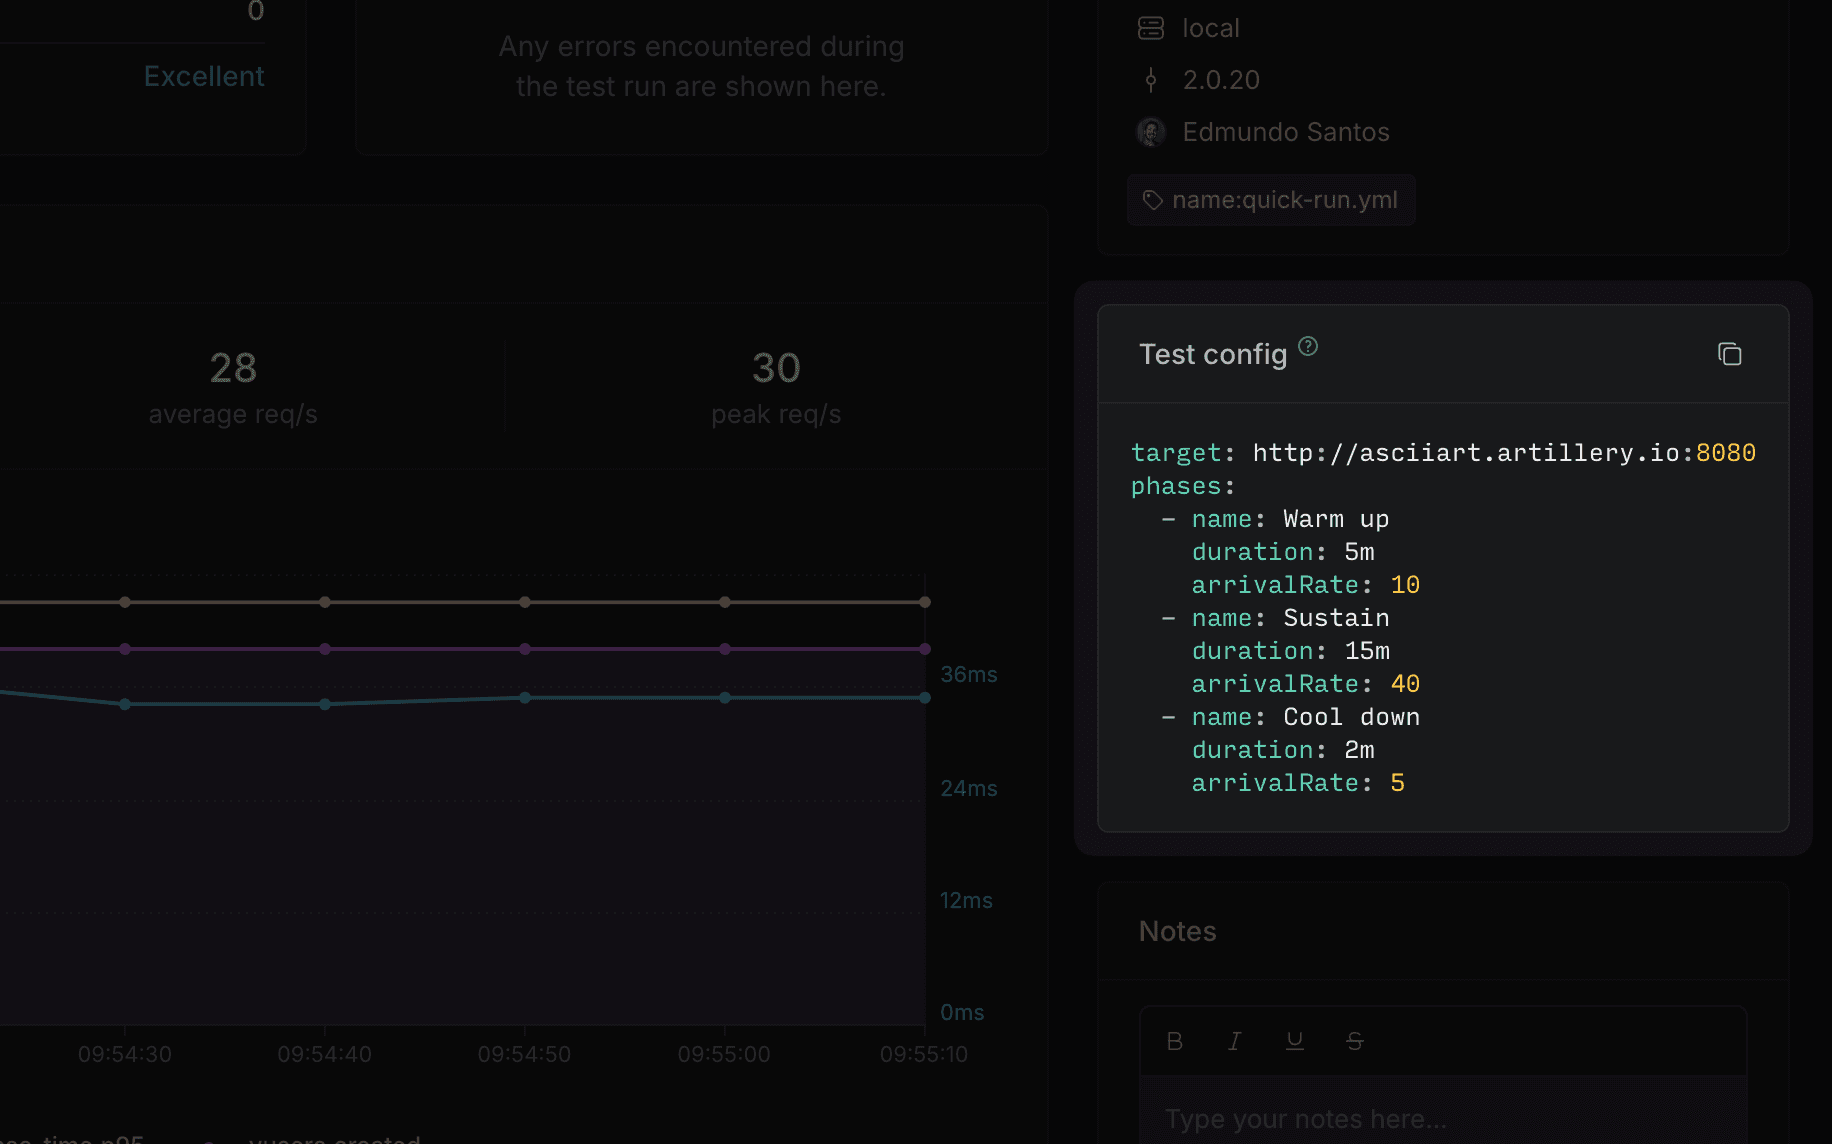Select arrivalRate value 40 in Test config

(x=1406, y=683)
